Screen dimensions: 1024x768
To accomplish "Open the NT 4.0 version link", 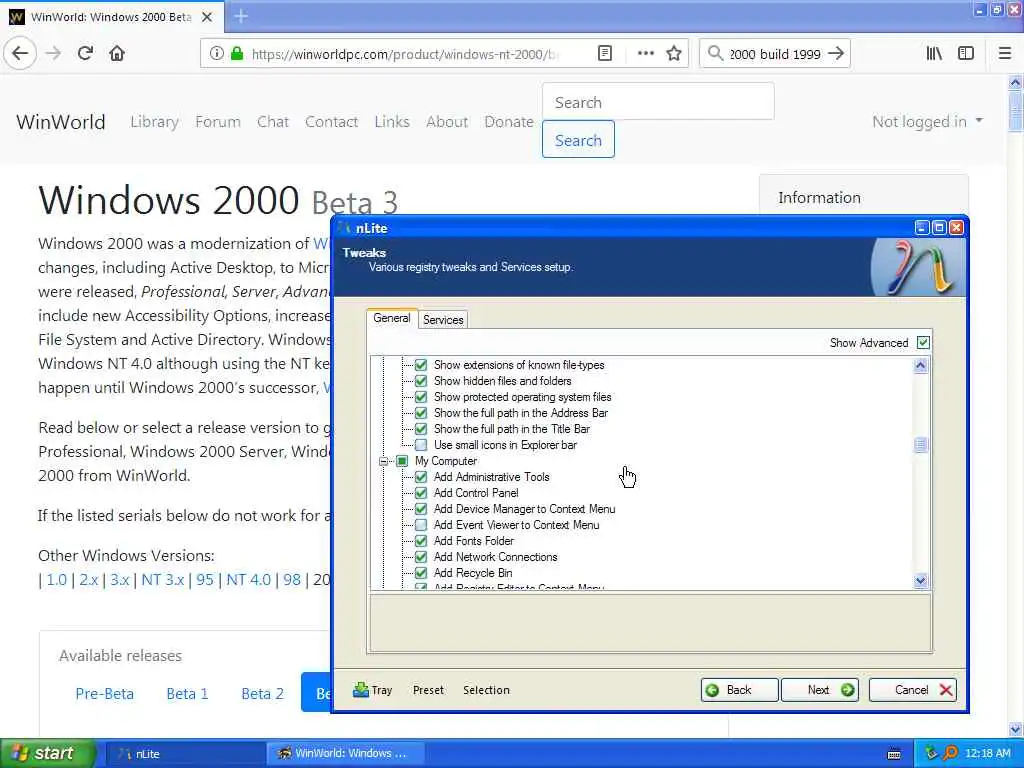I will 248,580.
